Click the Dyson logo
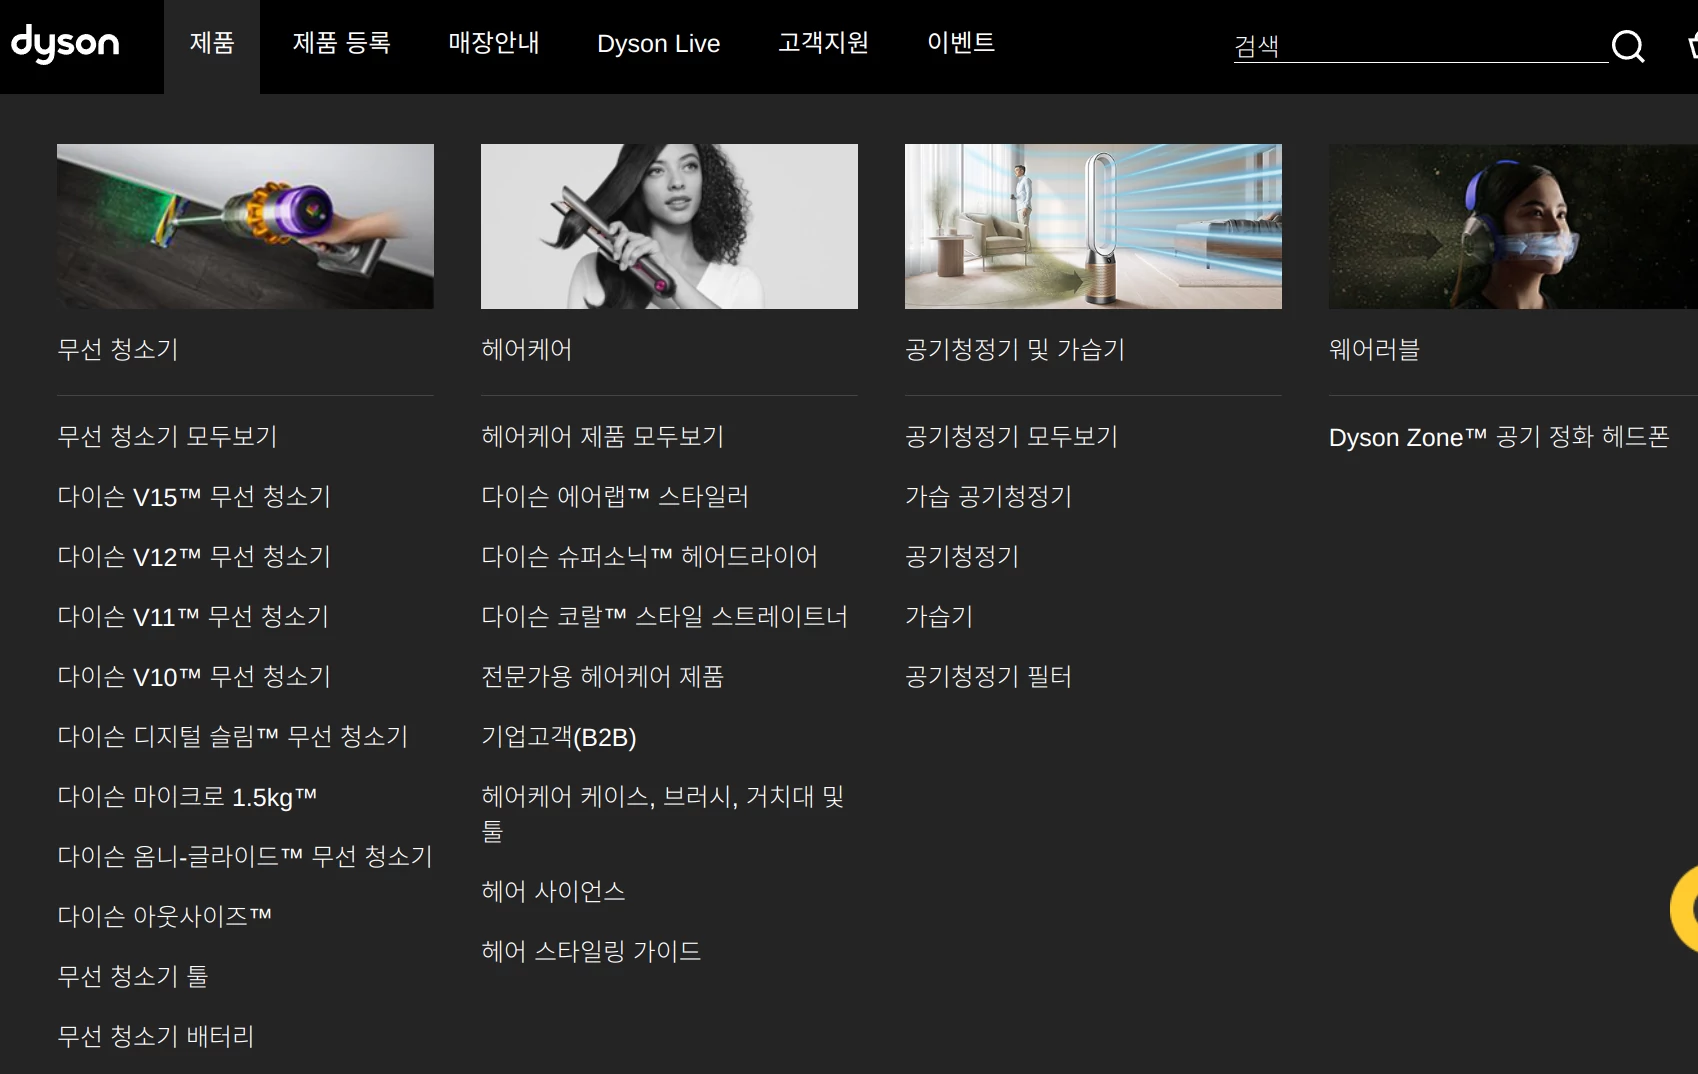This screenshot has height=1074, width=1698. (64, 44)
